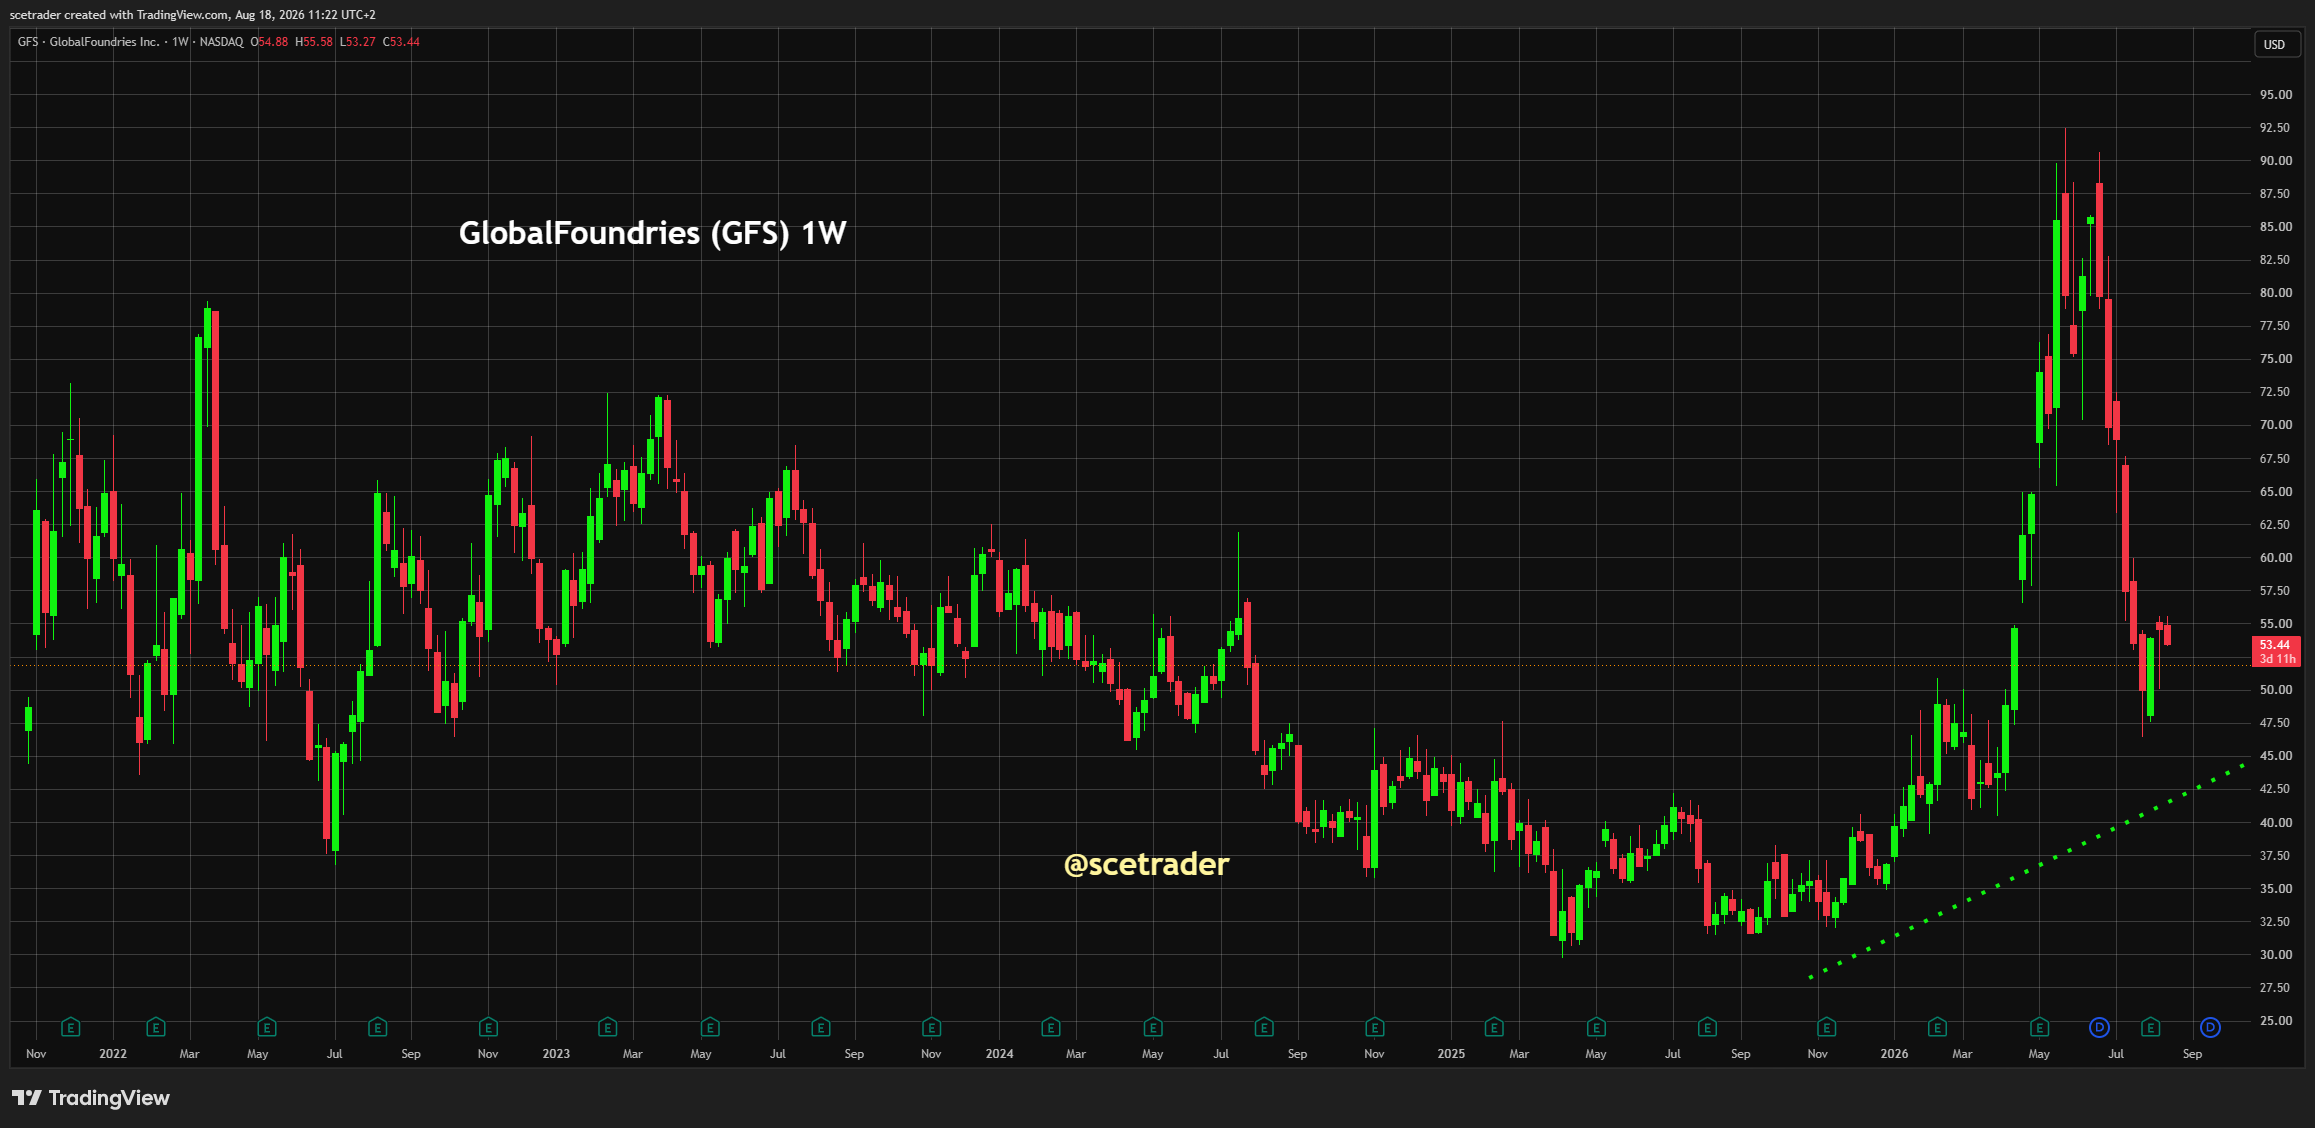2315x1128 pixels.
Task: Open the earnings marker above Nov 2024
Action: 1375,1027
